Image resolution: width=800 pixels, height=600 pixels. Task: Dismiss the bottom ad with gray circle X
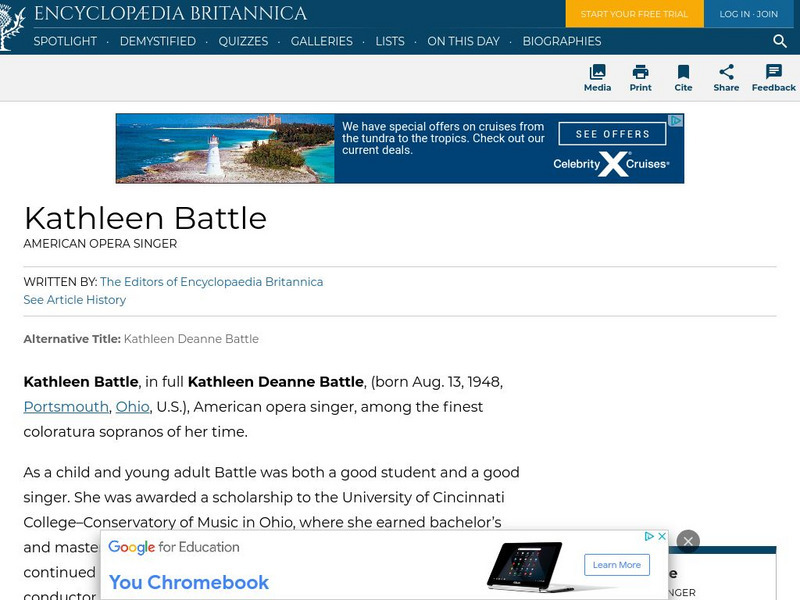687,541
